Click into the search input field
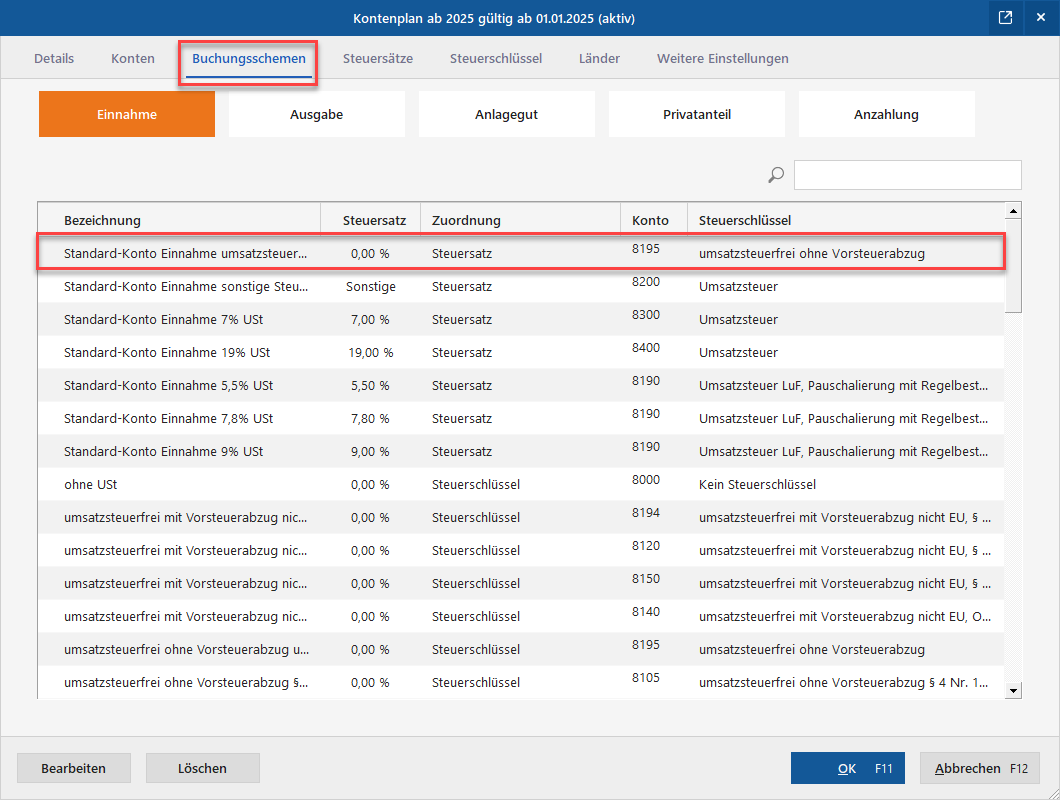 pyautogui.click(x=907, y=175)
